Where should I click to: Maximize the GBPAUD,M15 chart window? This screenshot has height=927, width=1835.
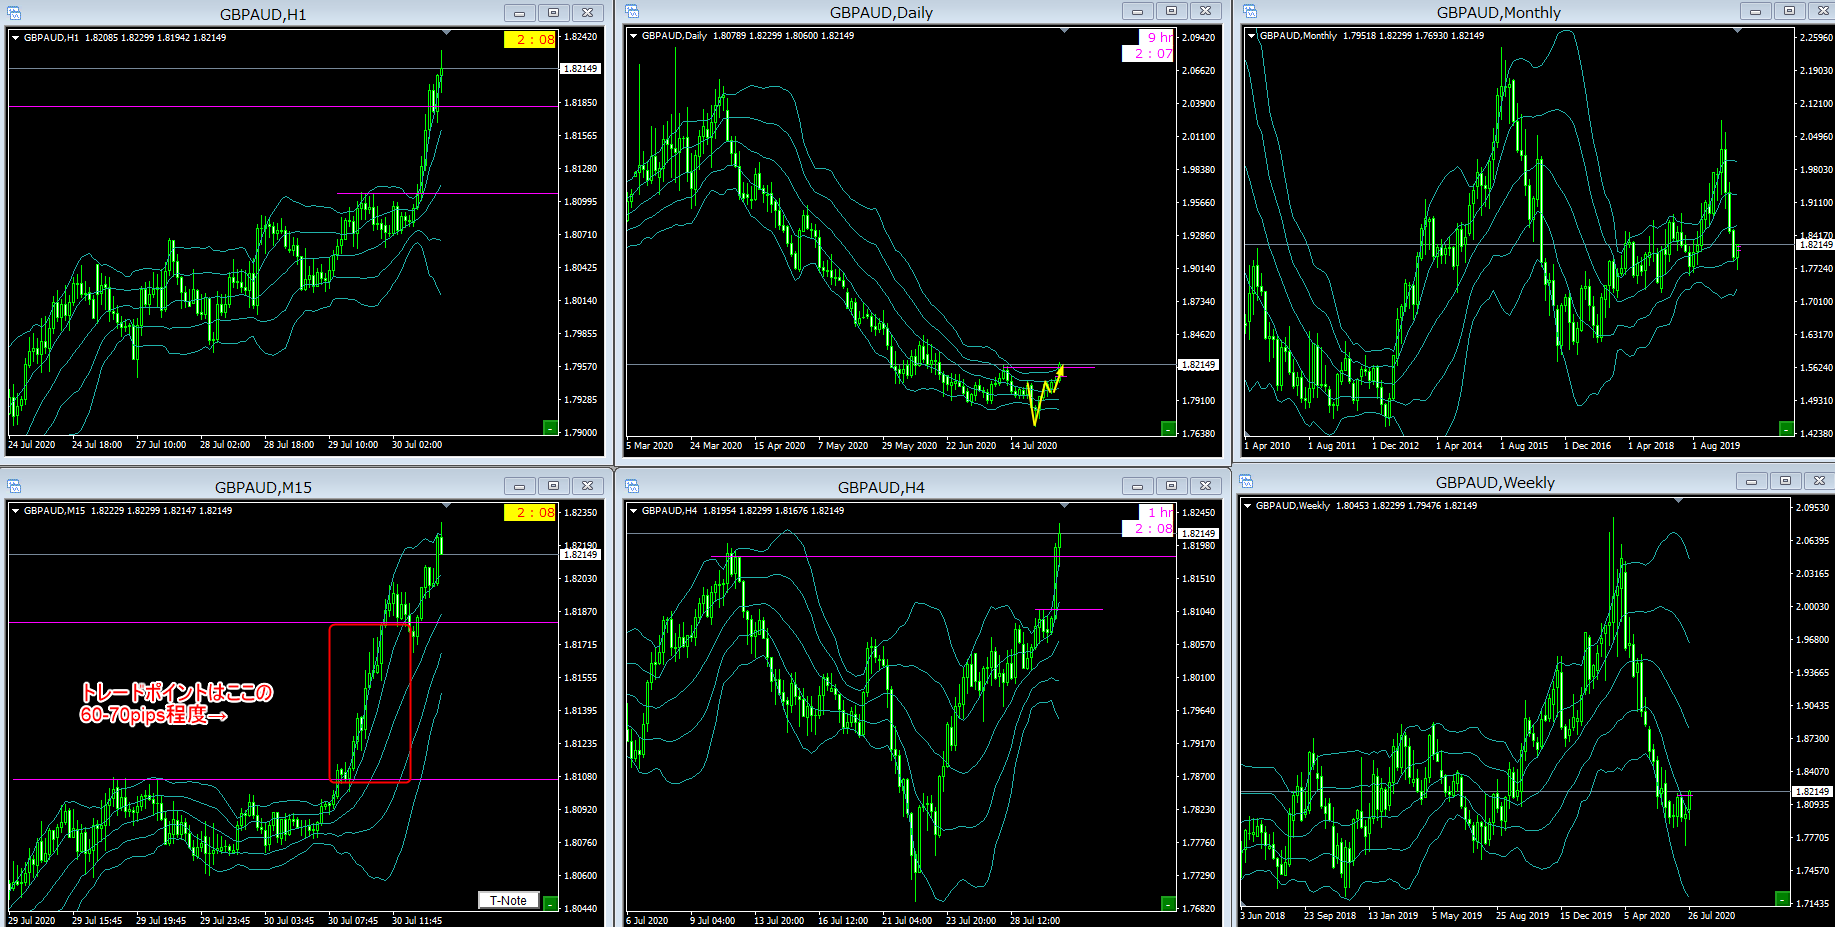(553, 486)
